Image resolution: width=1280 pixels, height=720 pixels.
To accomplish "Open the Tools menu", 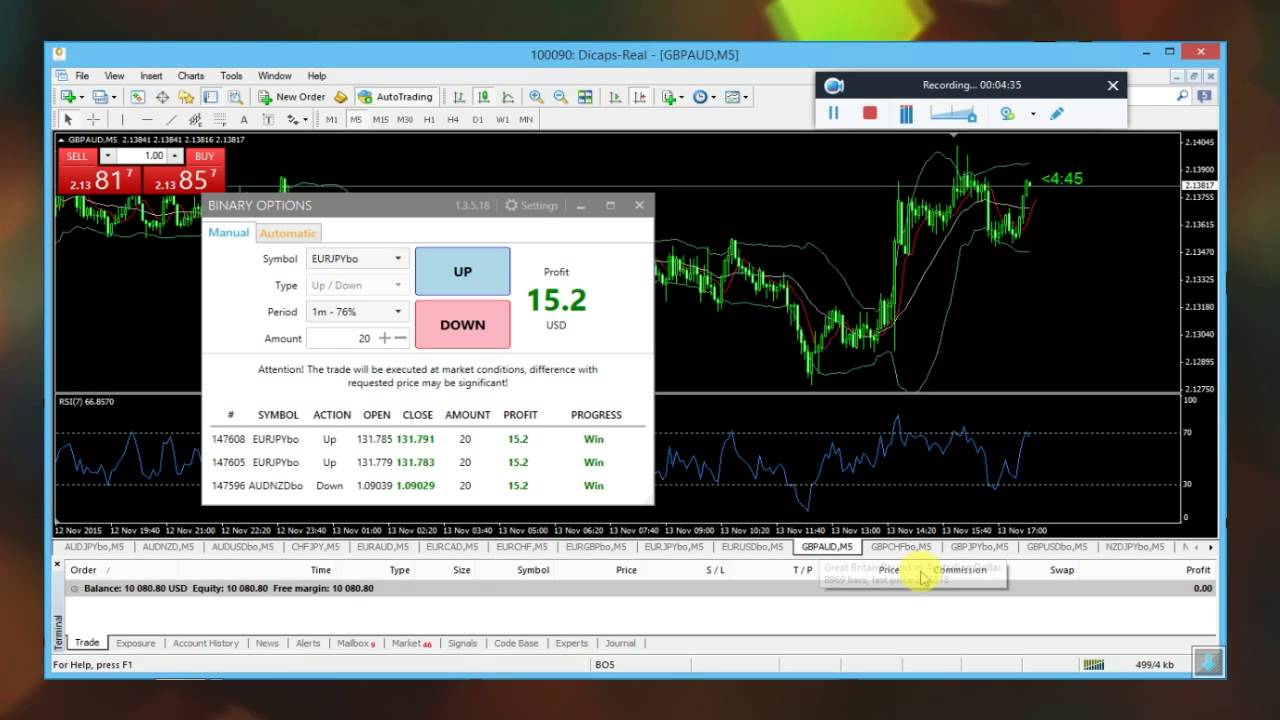I will [231, 76].
